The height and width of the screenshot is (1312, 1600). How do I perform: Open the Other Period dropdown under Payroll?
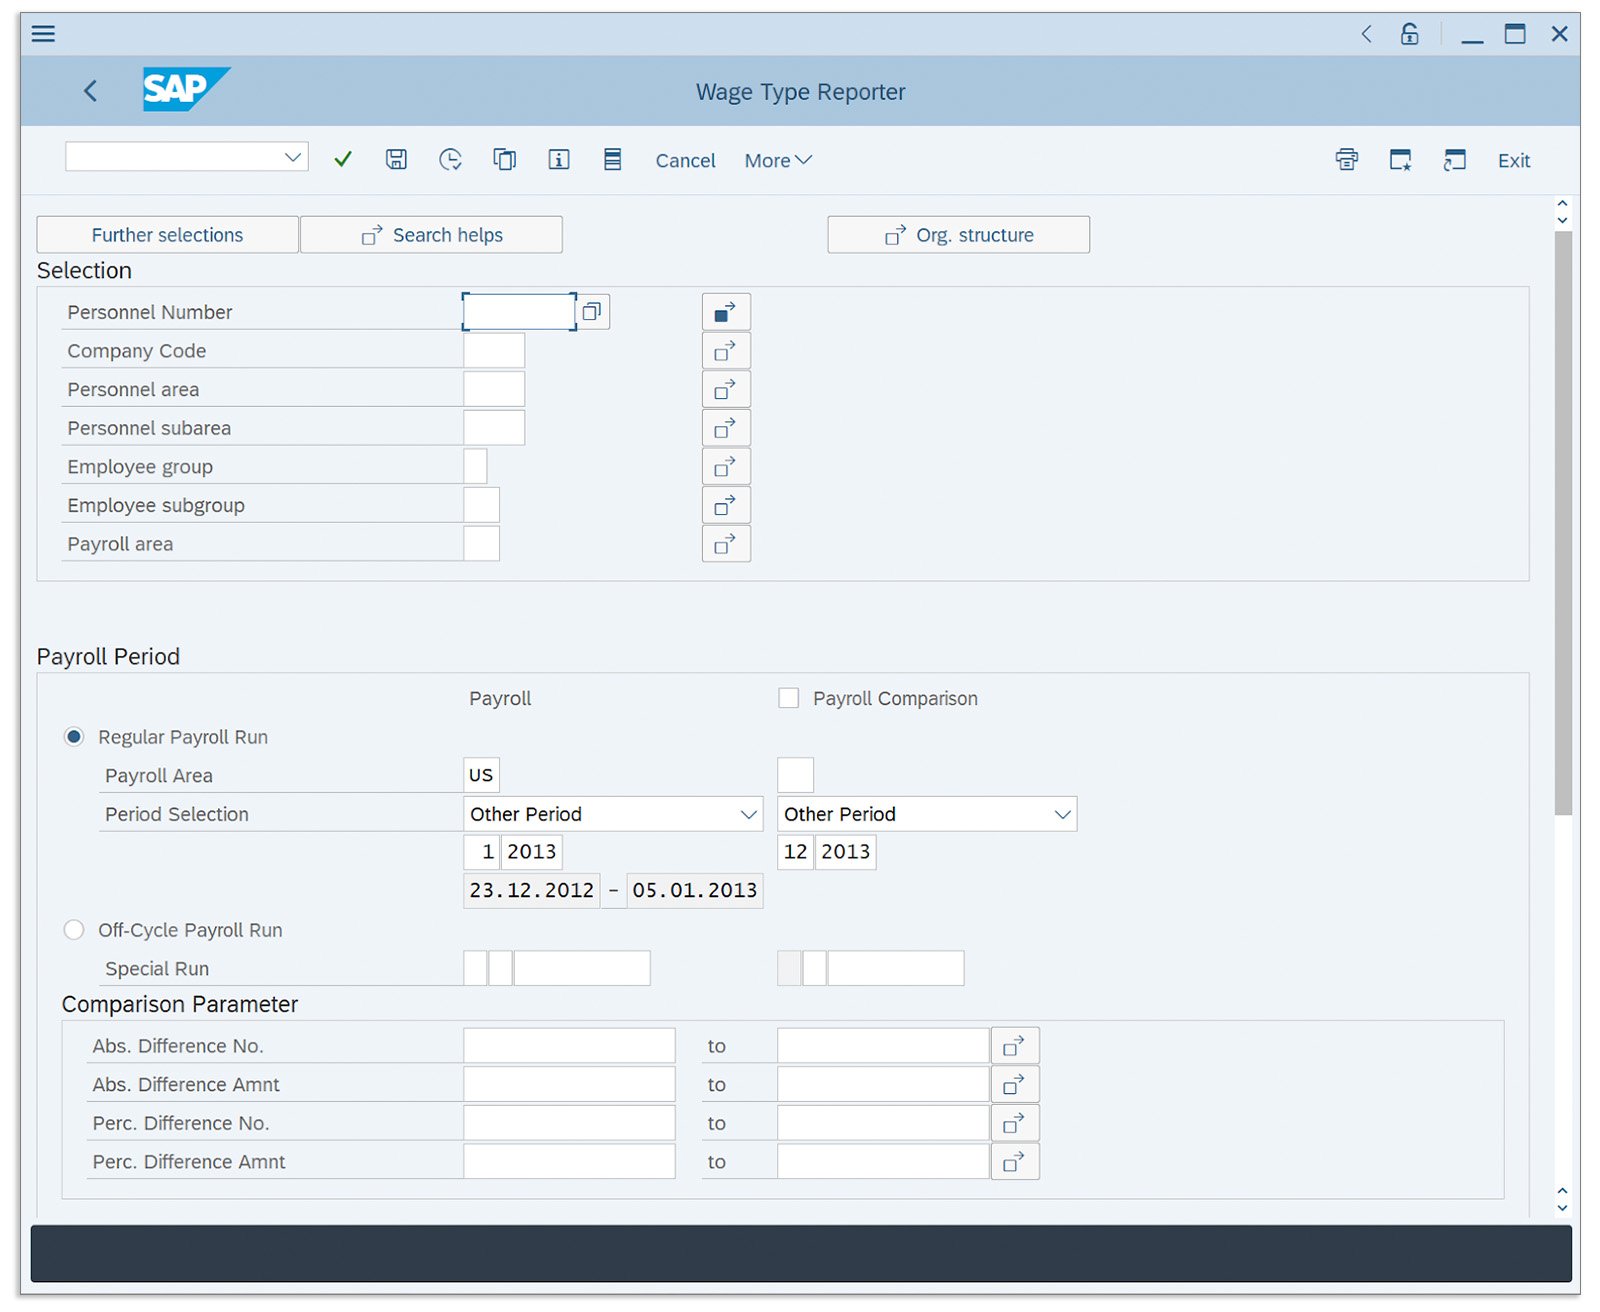click(748, 813)
